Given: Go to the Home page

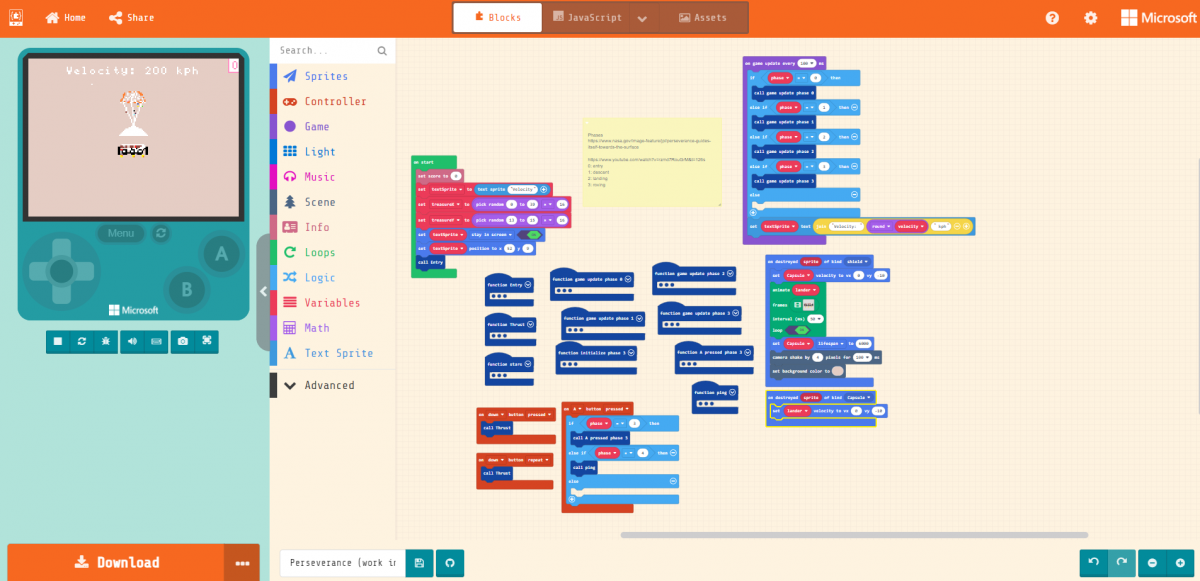Looking at the screenshot, I should click(x=66, y=18).
